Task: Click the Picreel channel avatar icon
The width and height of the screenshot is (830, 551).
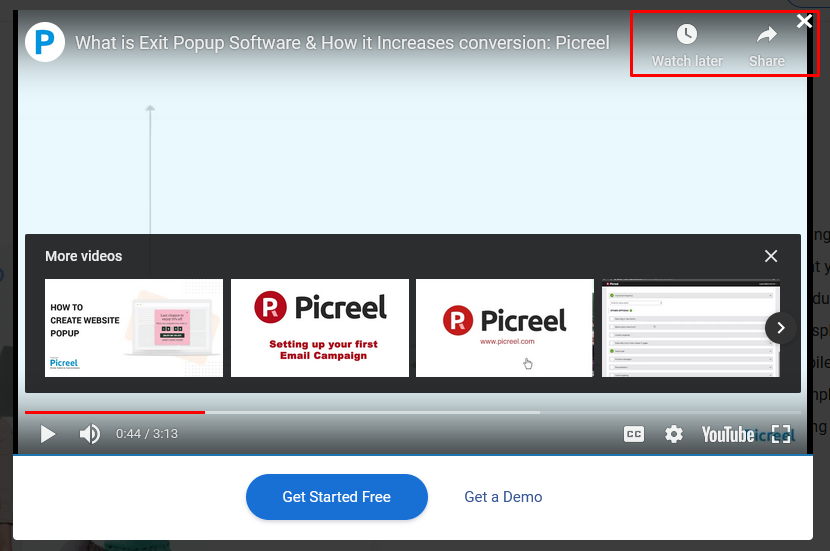Action: (x=45, y=42)
